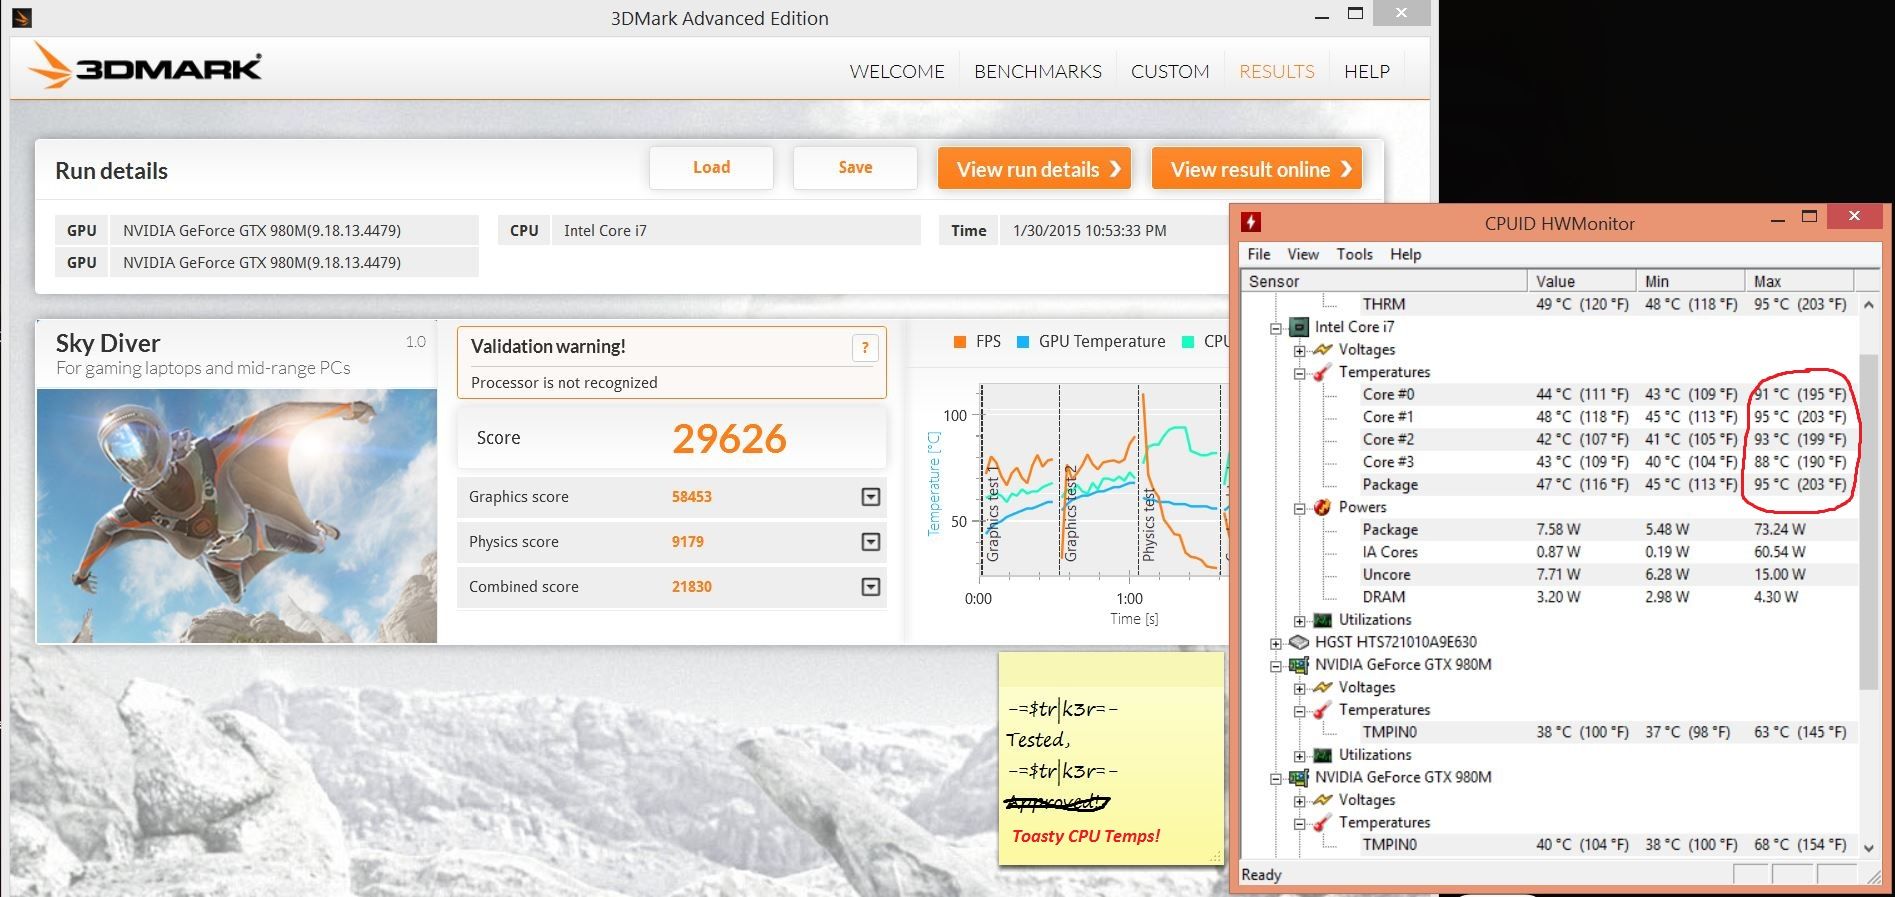Click the HWMonitor 'Ready' status text

(x=1261, y=875)
